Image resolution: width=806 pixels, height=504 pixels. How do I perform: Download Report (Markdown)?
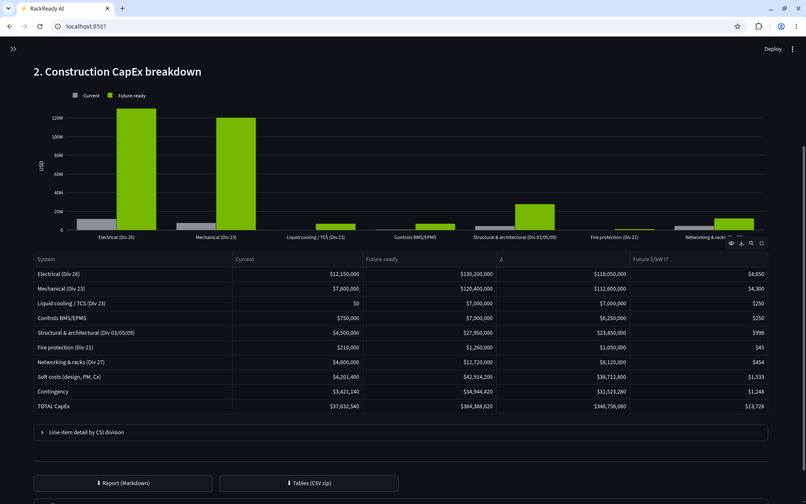123,483
